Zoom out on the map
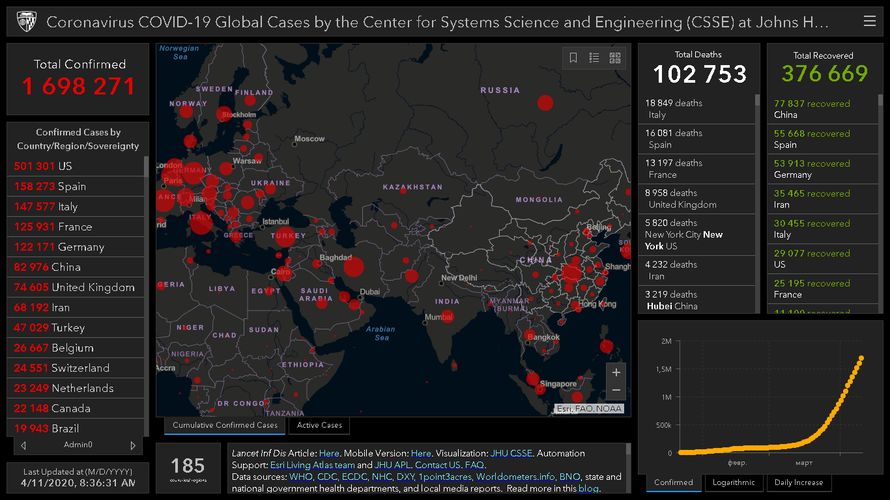Viewport: 890px width, 500px height. (x=616, y=390)
